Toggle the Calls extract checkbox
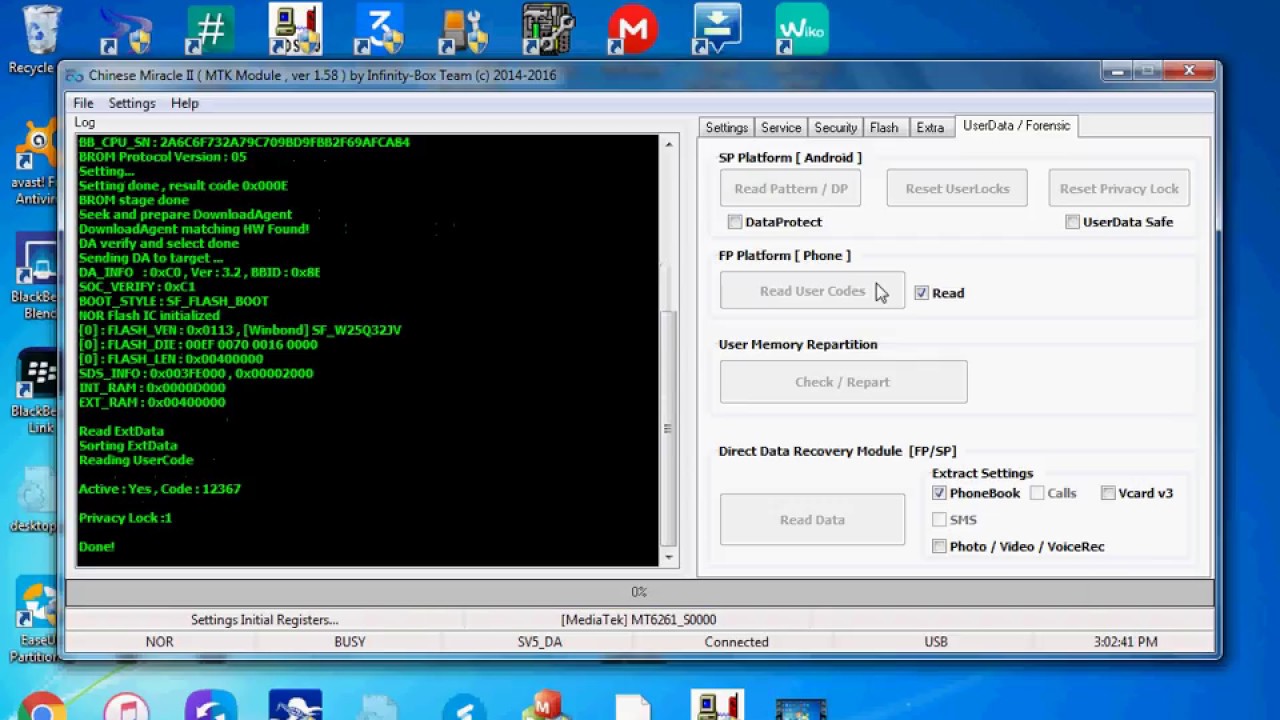The width and height of the screenshot is (1280, 720). click(1037, 493)
